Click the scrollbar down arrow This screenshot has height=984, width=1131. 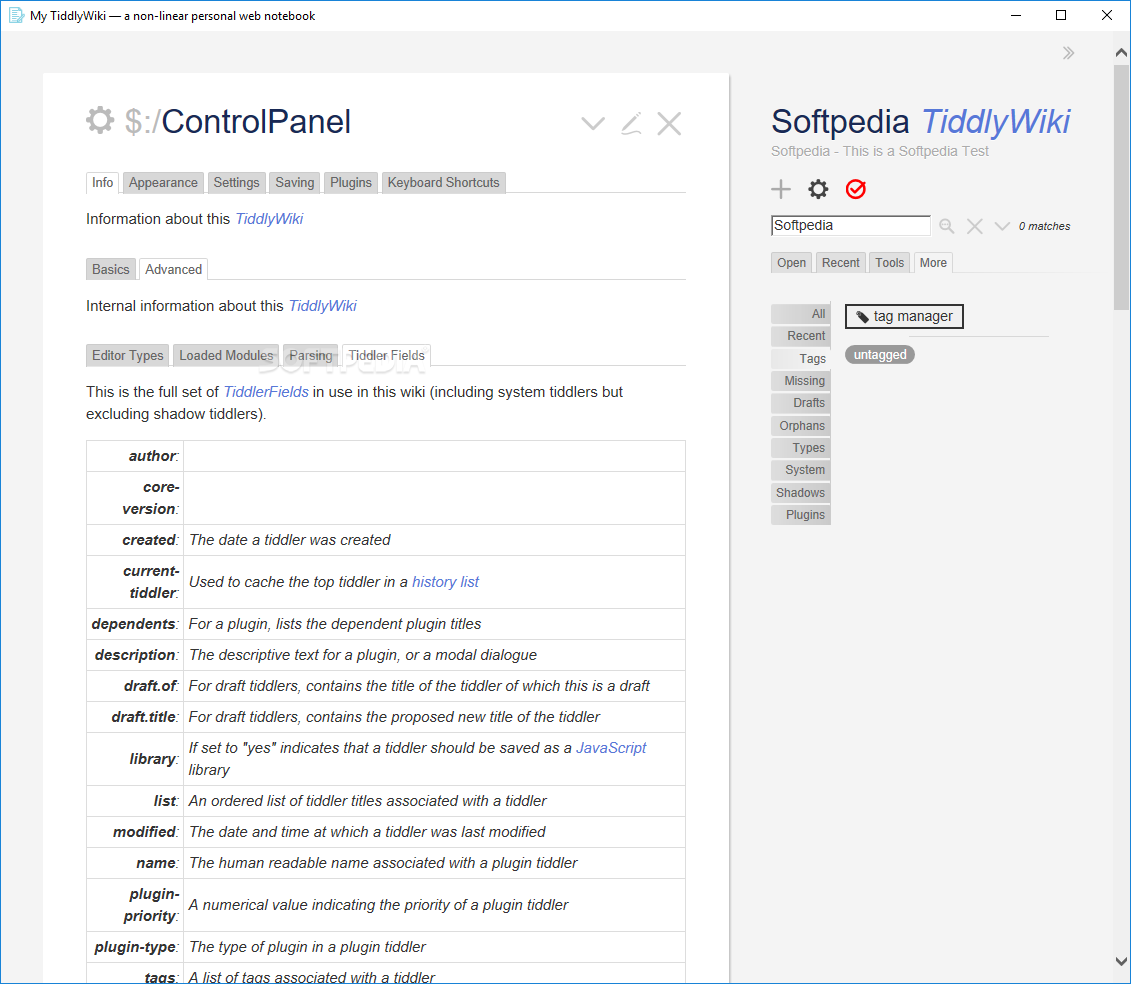pyautogui.click(x=1121, y=962)
